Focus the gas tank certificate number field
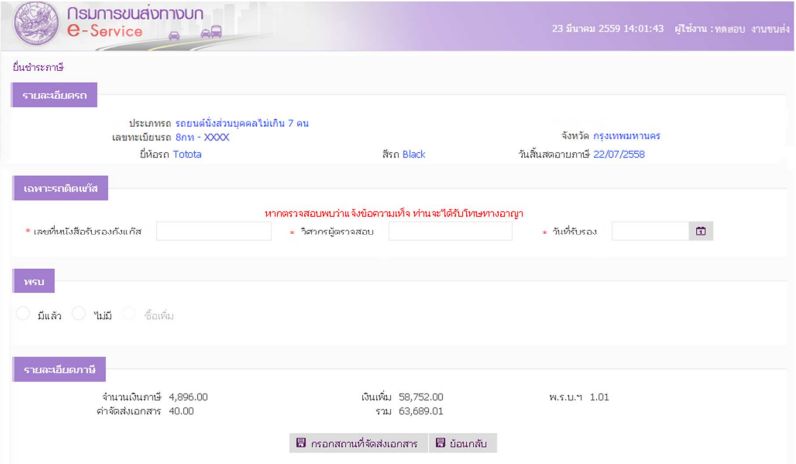Screen dimensions: 796x464 pyautogui.click(x=213, y=231)
